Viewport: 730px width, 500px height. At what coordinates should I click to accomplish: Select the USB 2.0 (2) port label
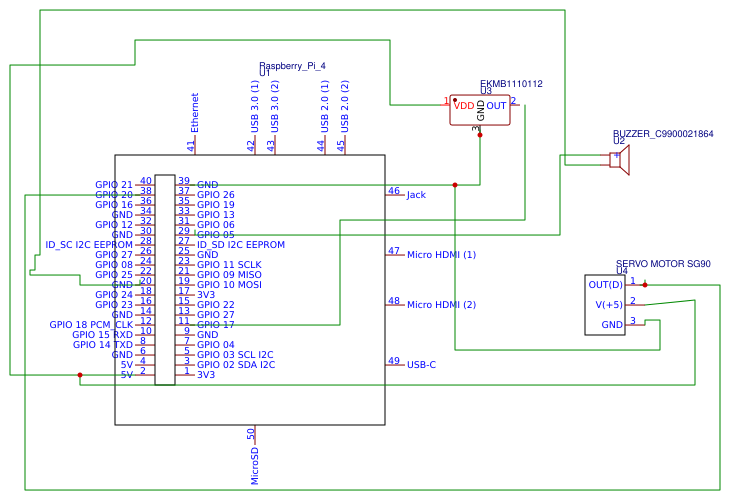point(345,107)
